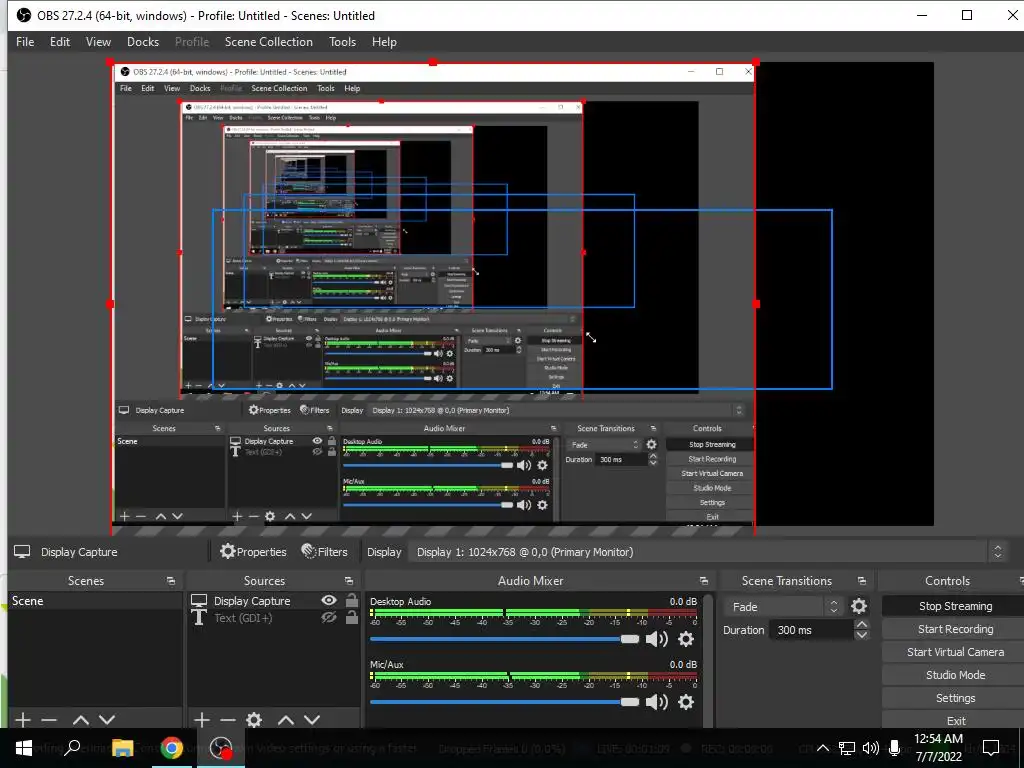Remove selected source with minus icon
The image size is (1024, 768).
coord(228,720)
